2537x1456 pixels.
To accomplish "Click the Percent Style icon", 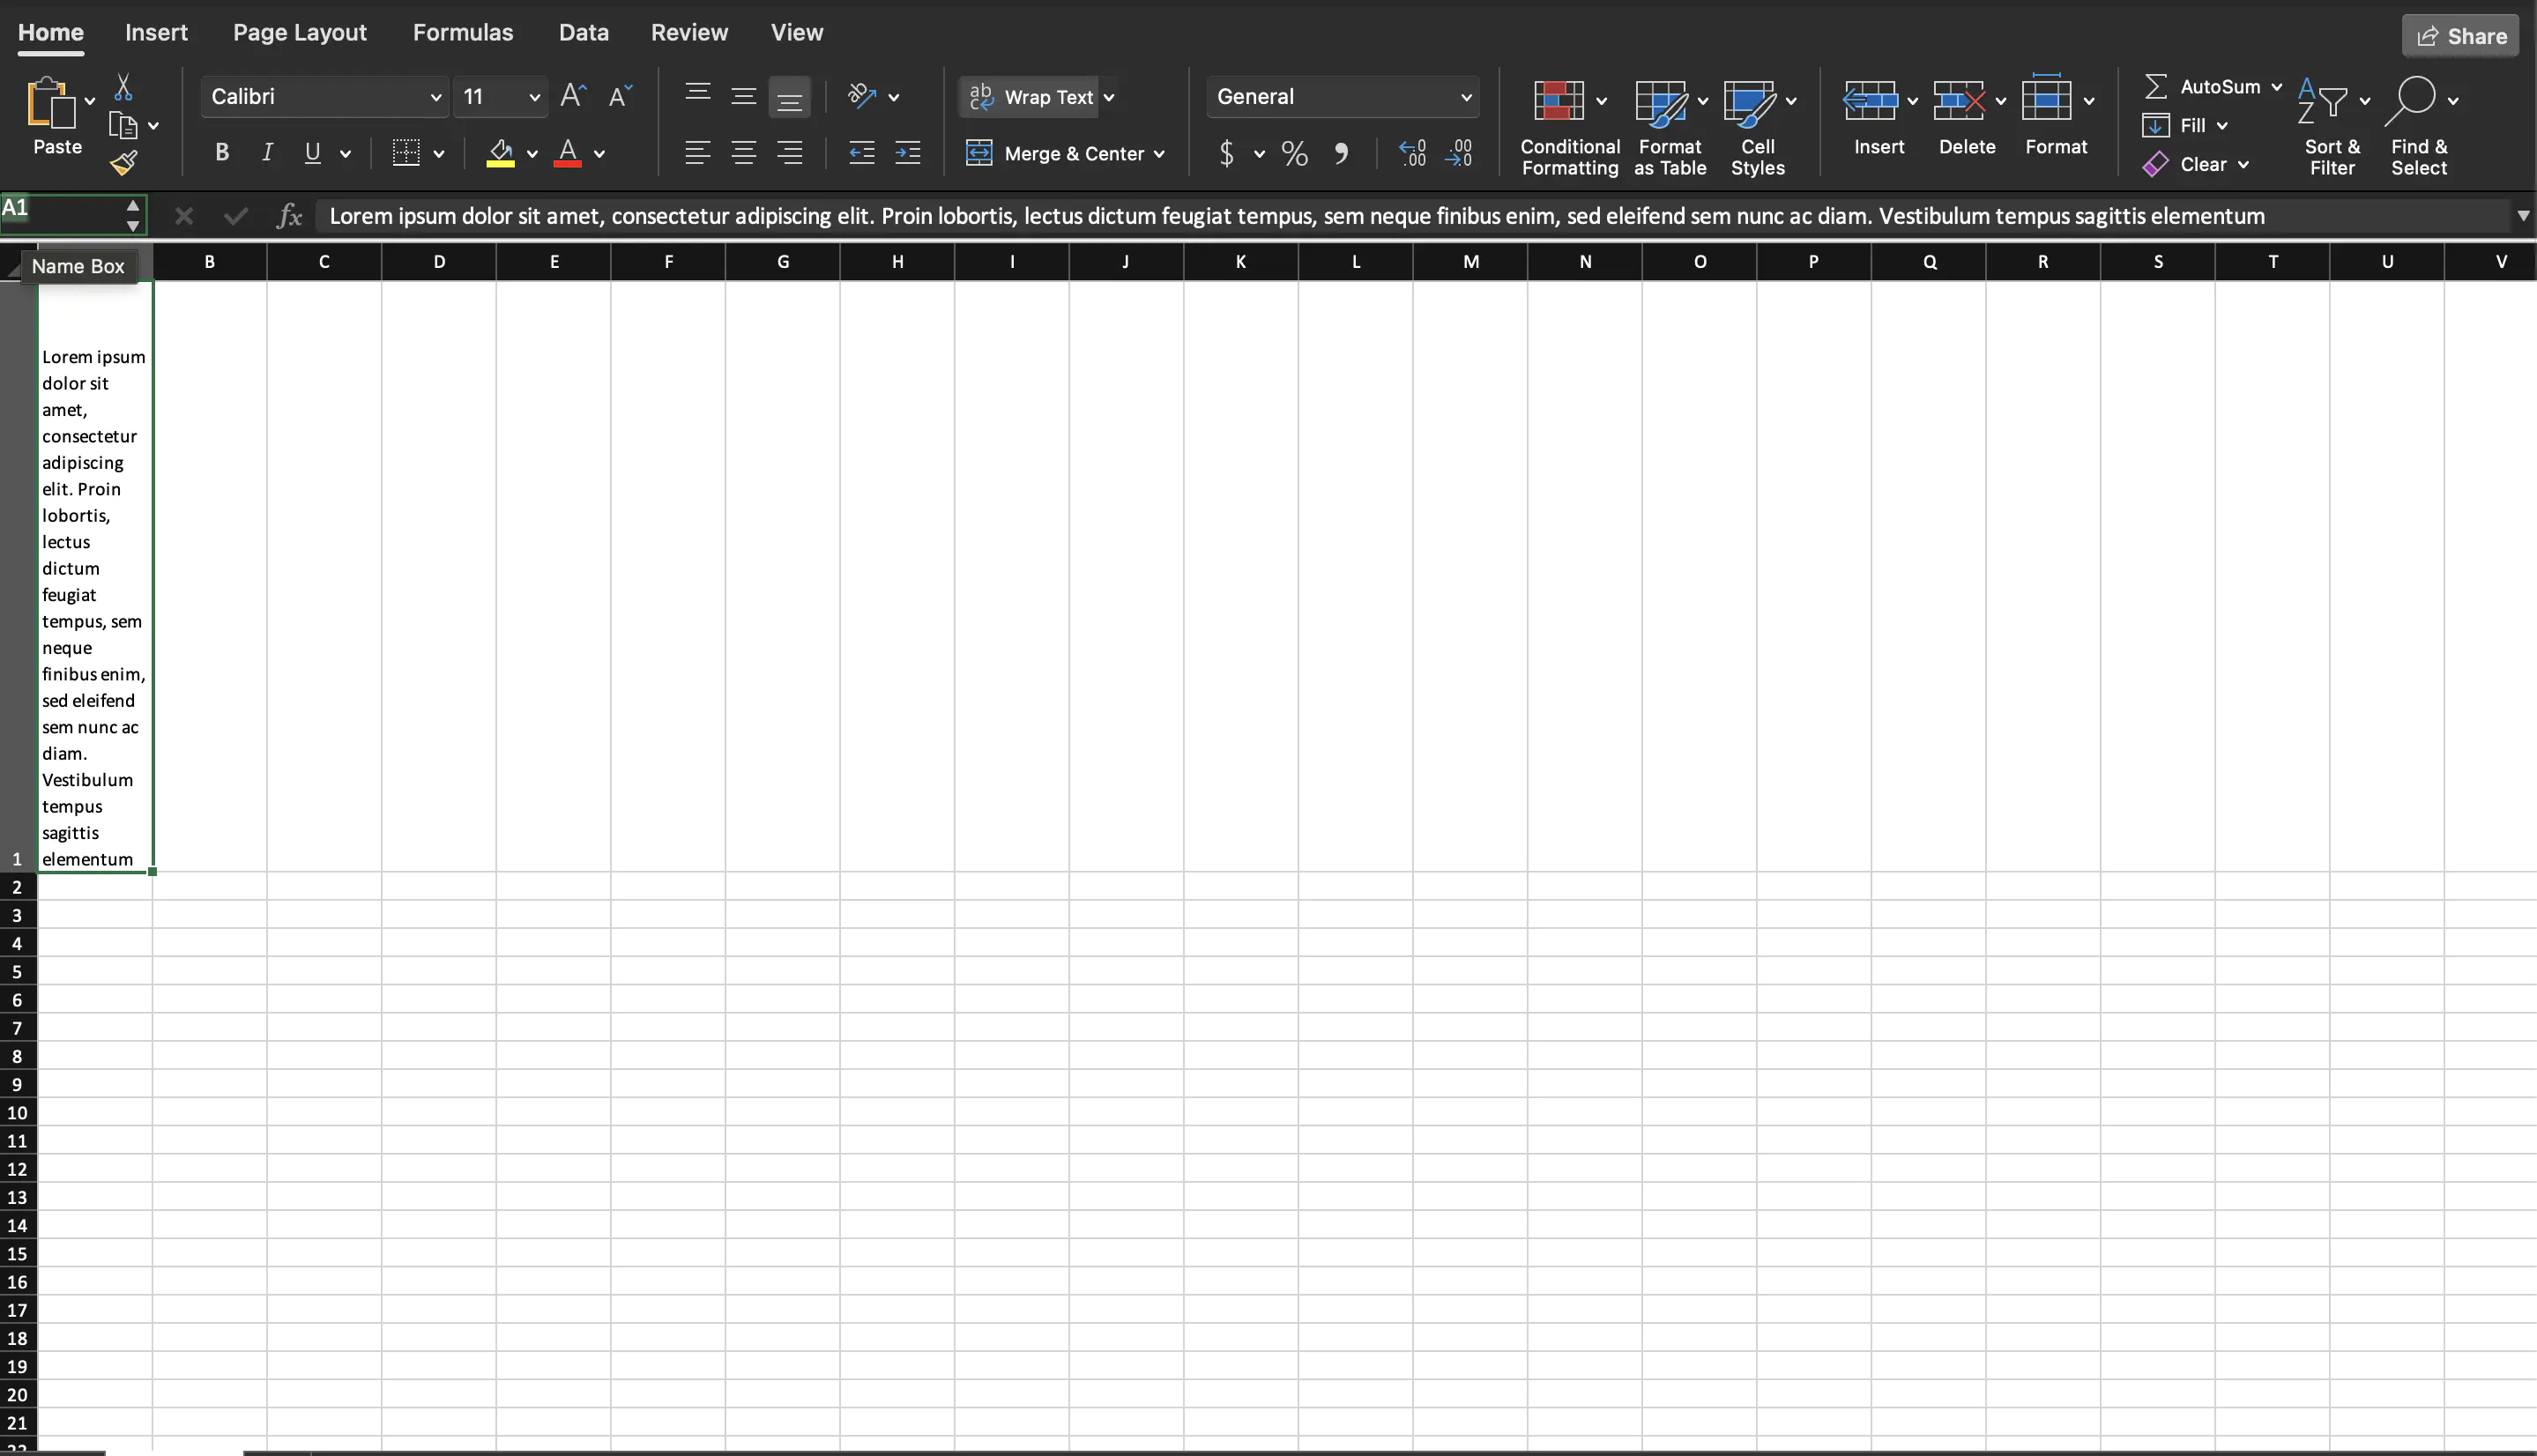I will [1294, 153].
